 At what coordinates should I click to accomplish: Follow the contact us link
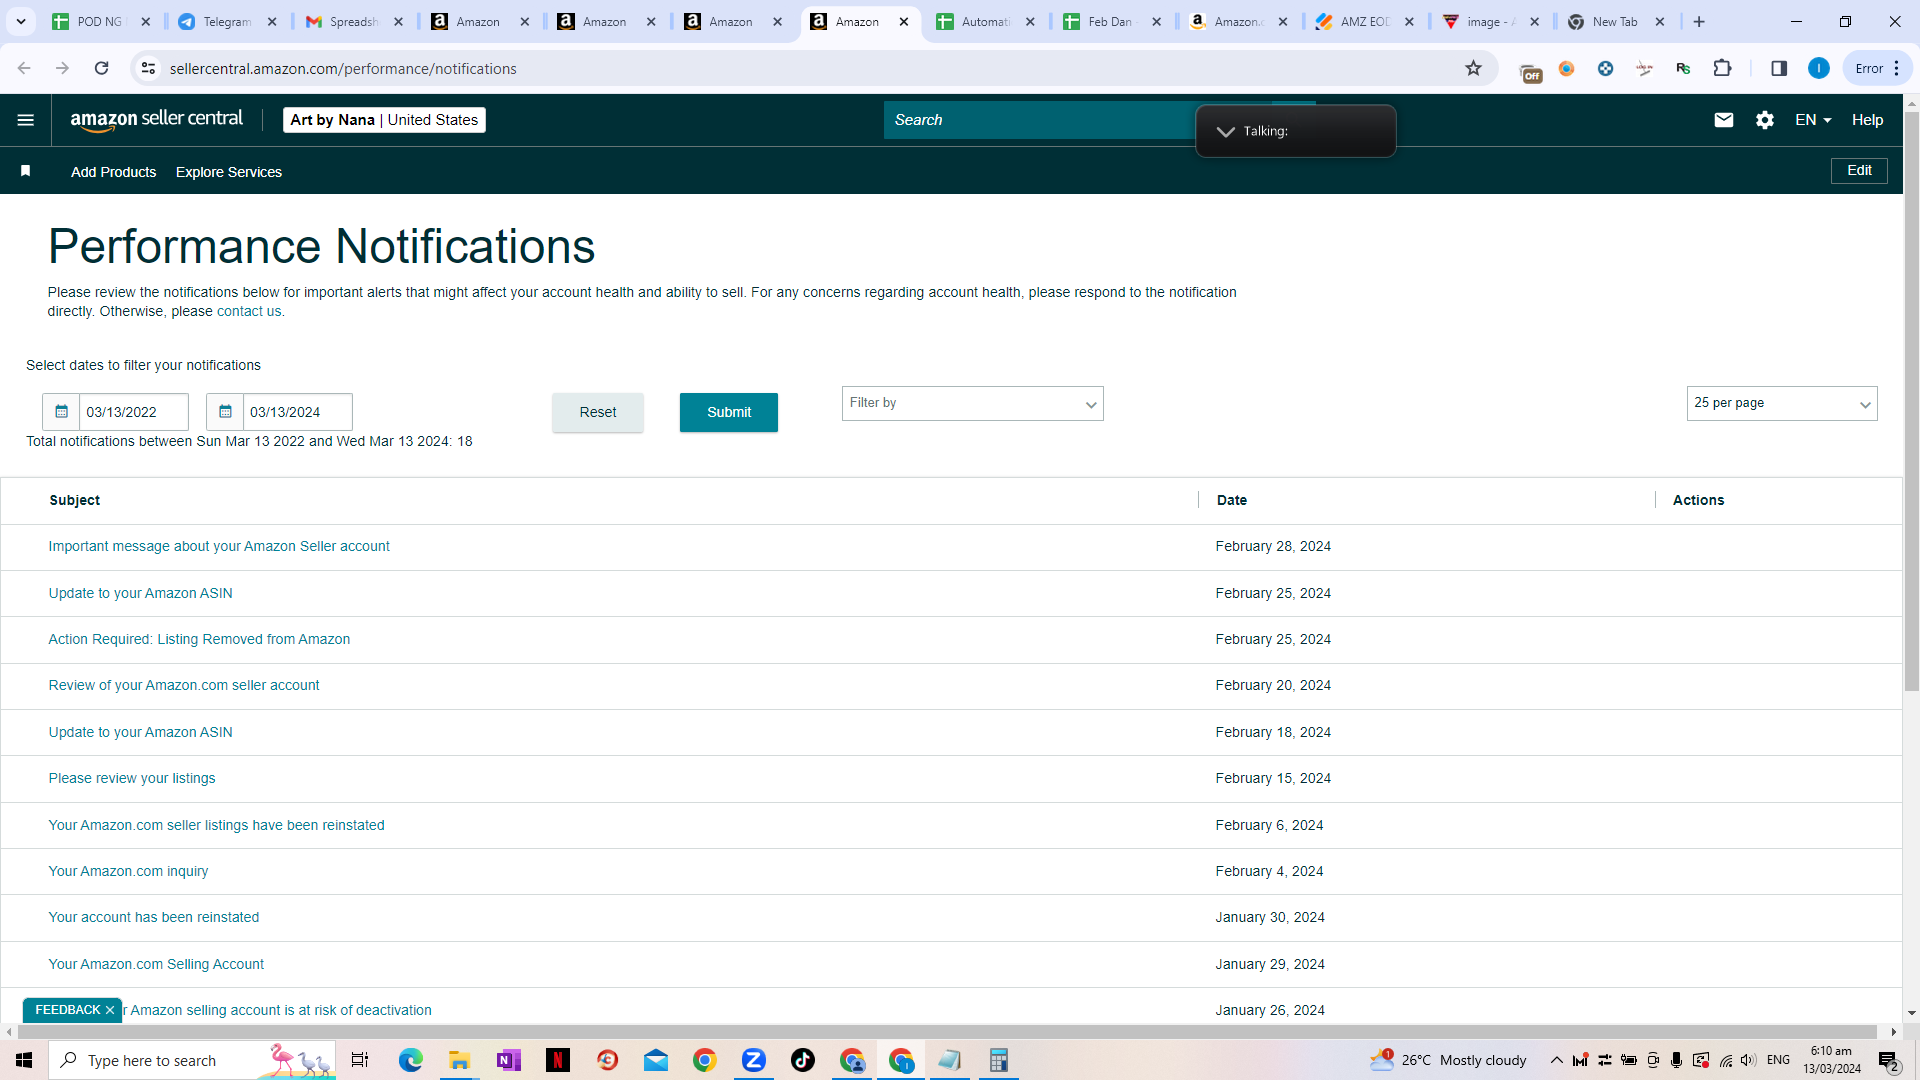249,311
